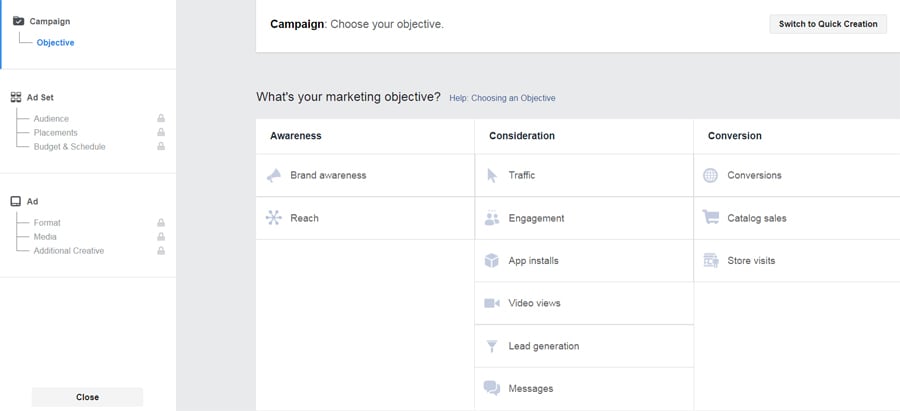
Task: Open the Ad Set section header
Action: point(40,98)
